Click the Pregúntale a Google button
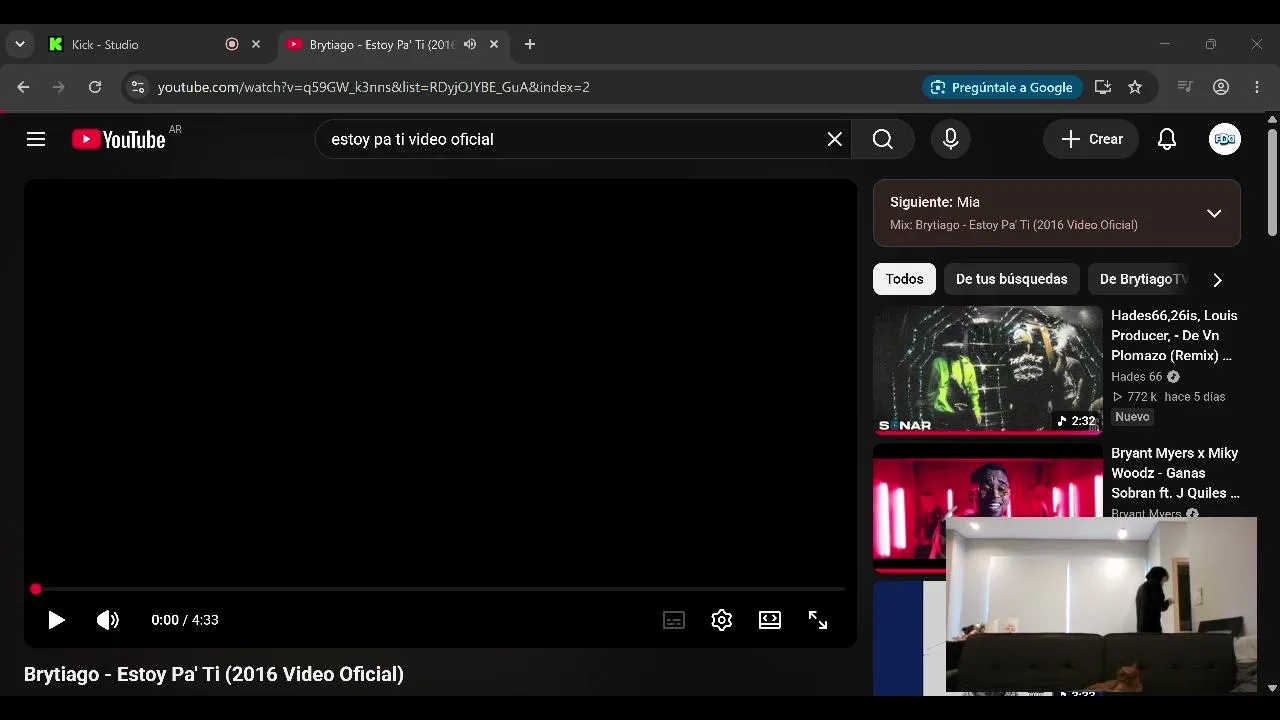 coord(1002,87)
